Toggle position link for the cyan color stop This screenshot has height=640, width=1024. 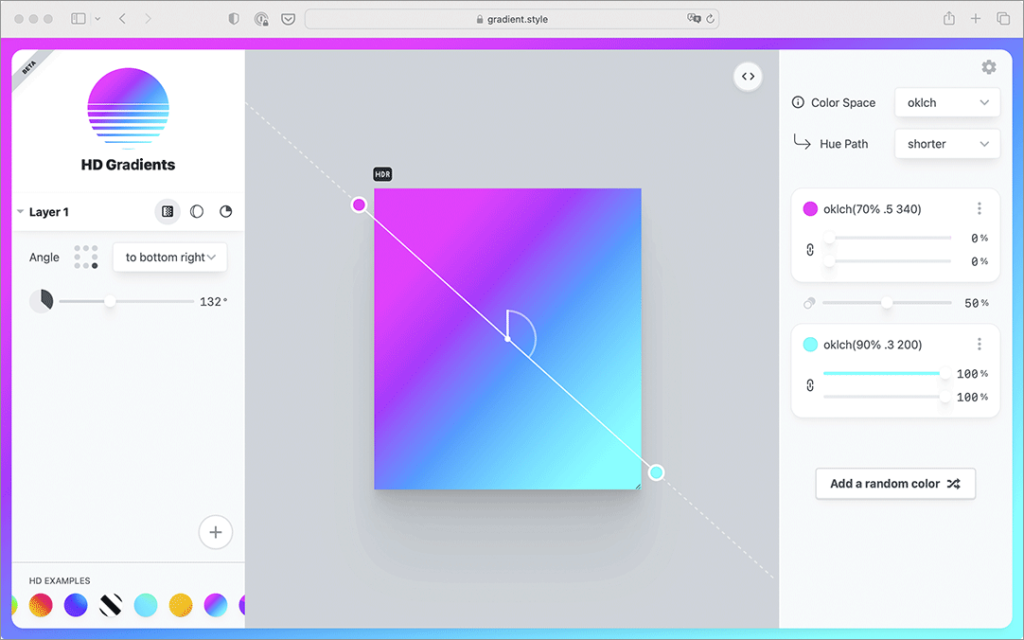point(808,385)
